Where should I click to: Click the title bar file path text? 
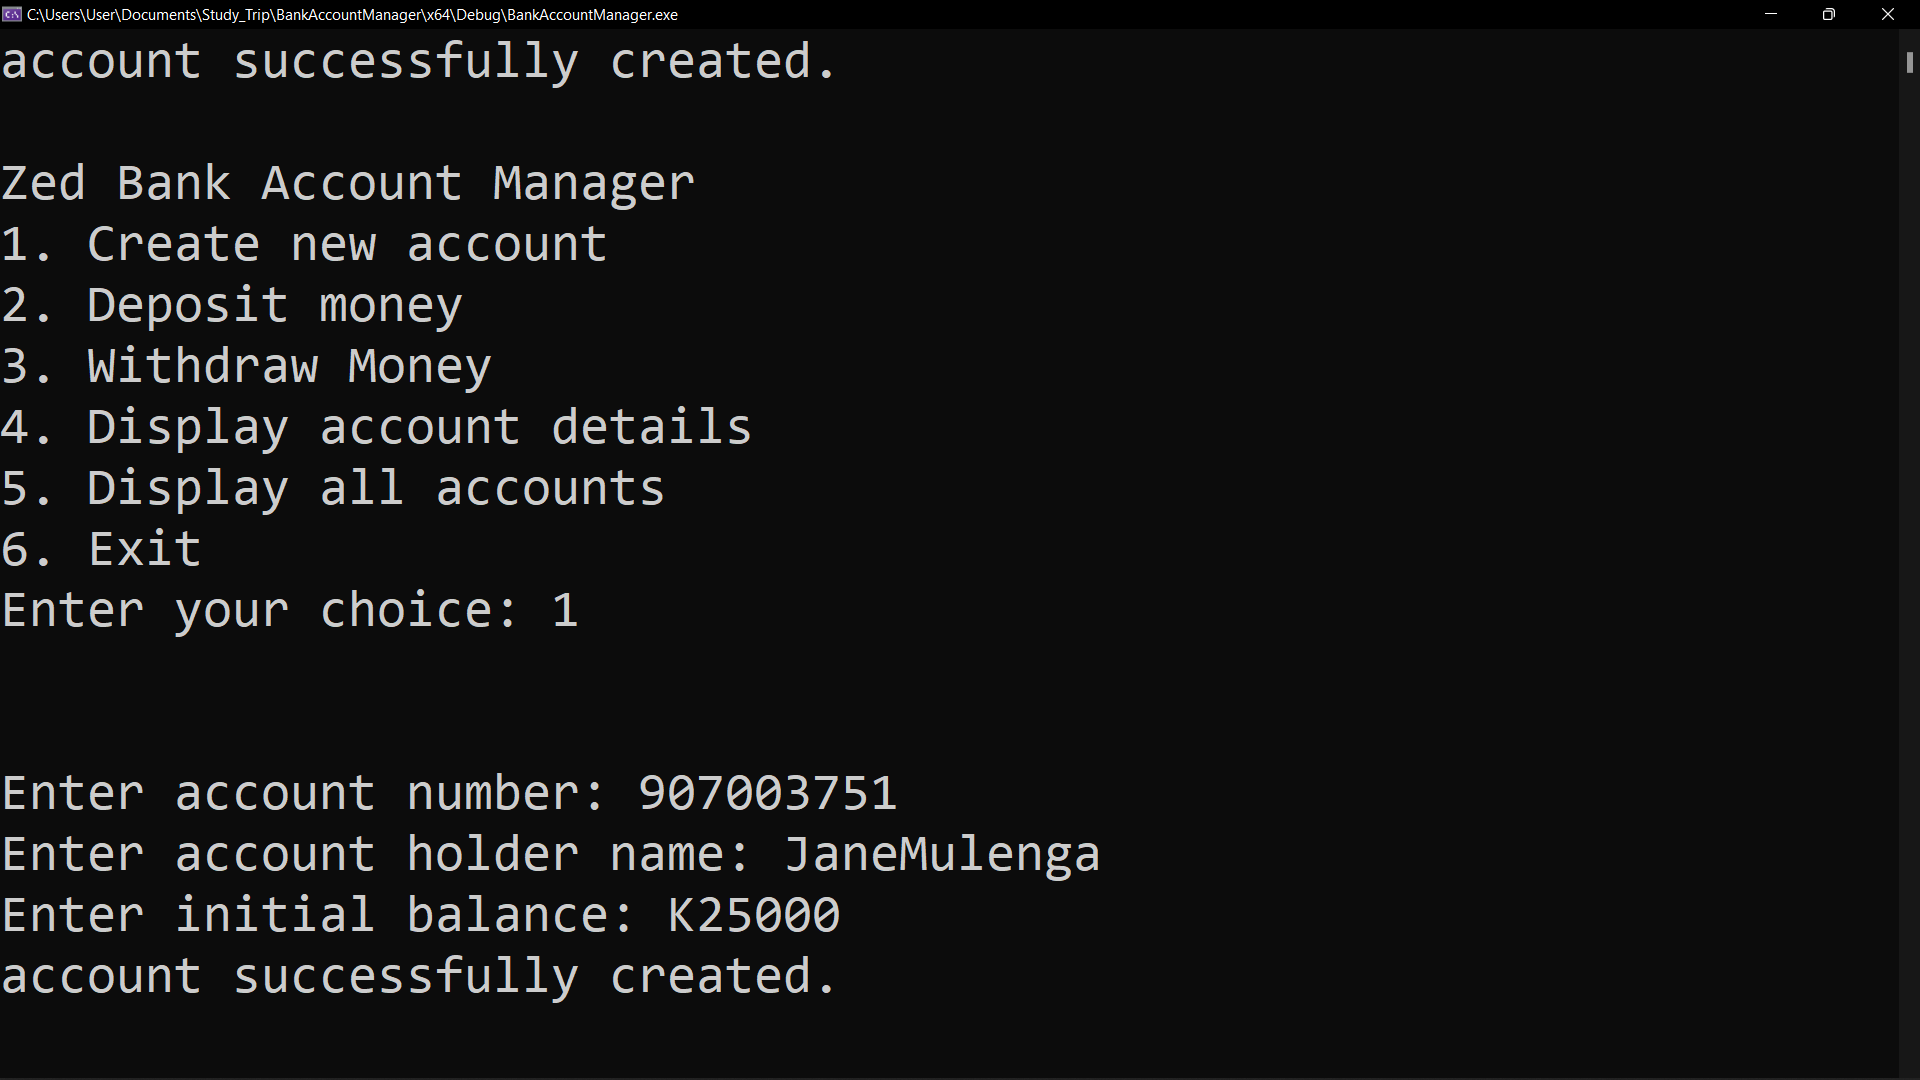pyautogui.click(x=352, y=15)
